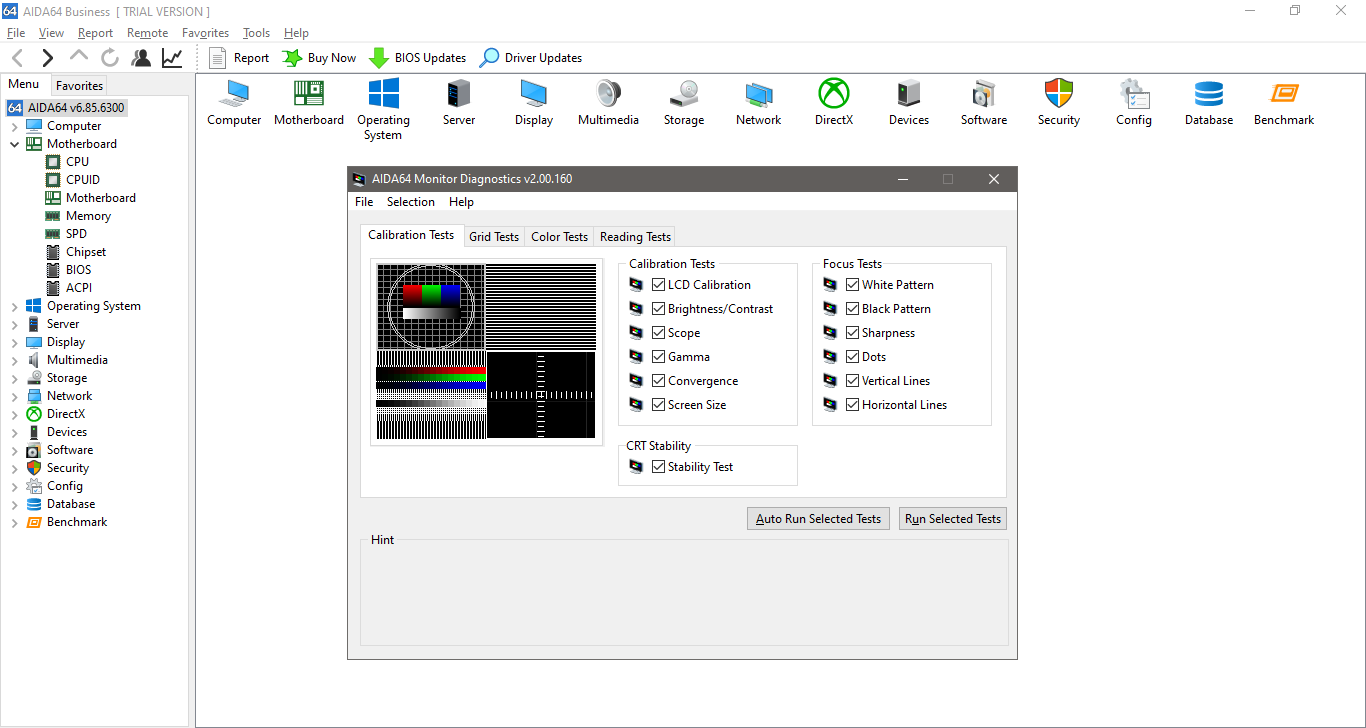Open the Remote menu
Image resolution: width=1366 pixels, height=728 pixels.
[x=147, y=33]
